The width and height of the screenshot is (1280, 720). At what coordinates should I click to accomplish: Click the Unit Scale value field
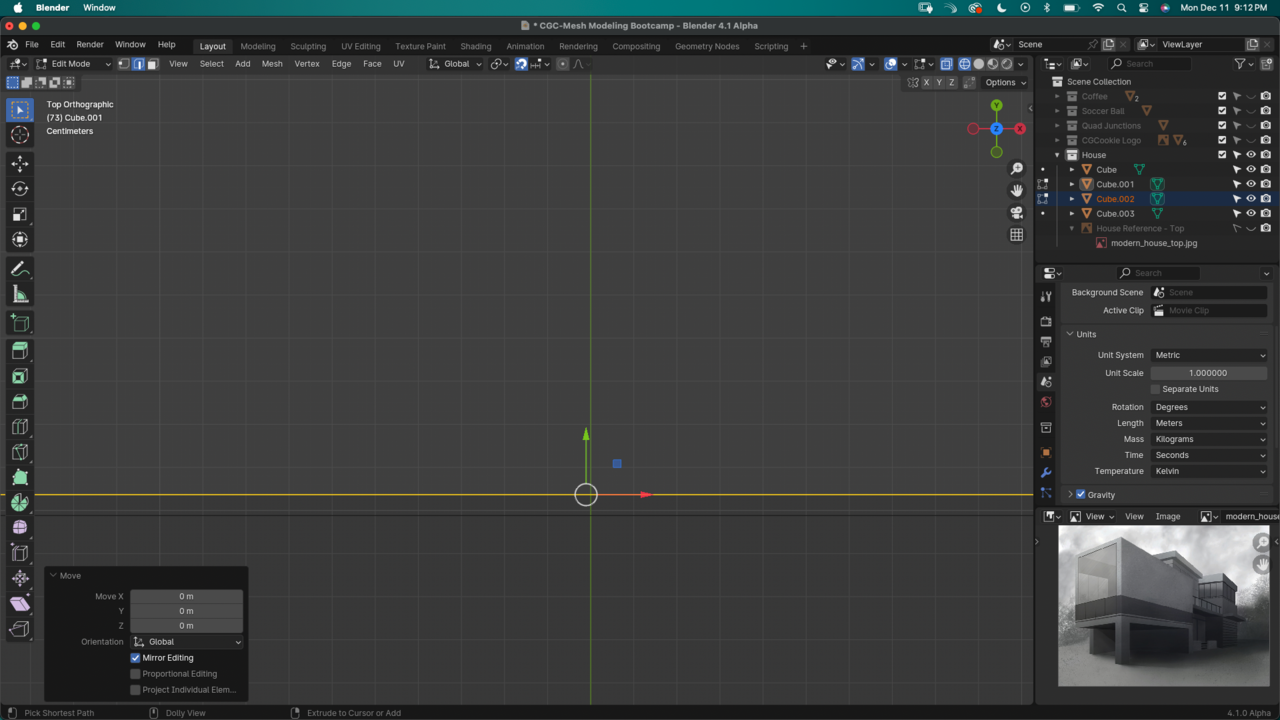point(1208,373)
